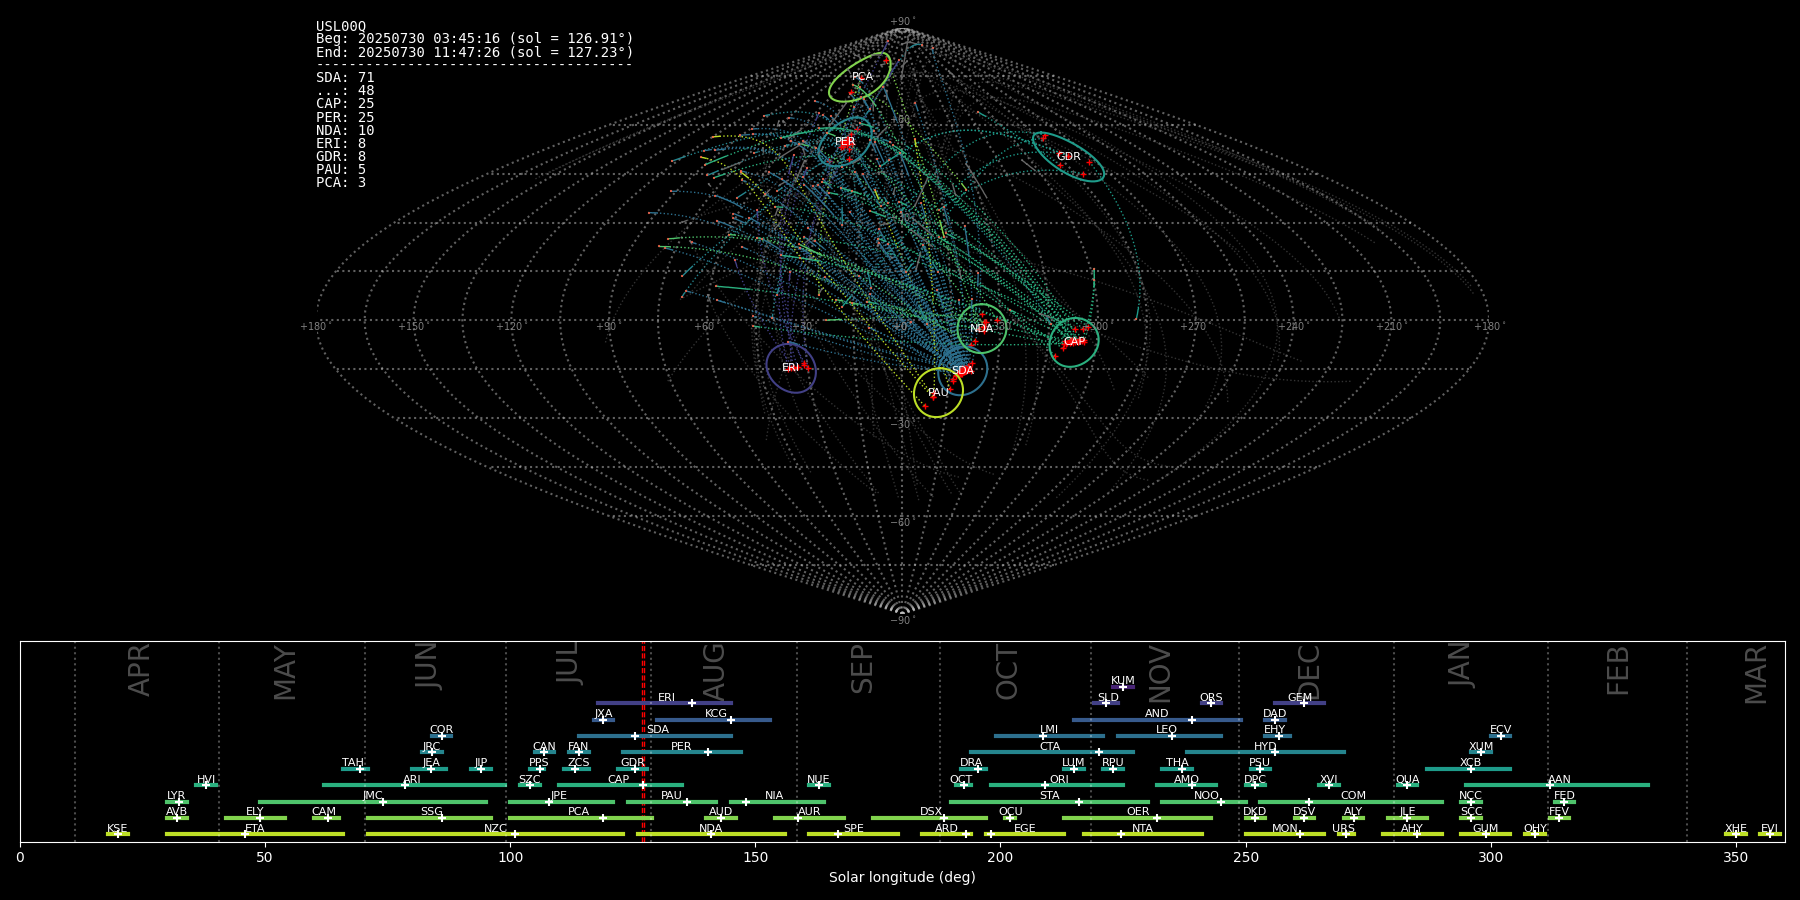Screen dimensions: 1800x900
Task: Click the AUG month label
Action: (x=714, y=671)
